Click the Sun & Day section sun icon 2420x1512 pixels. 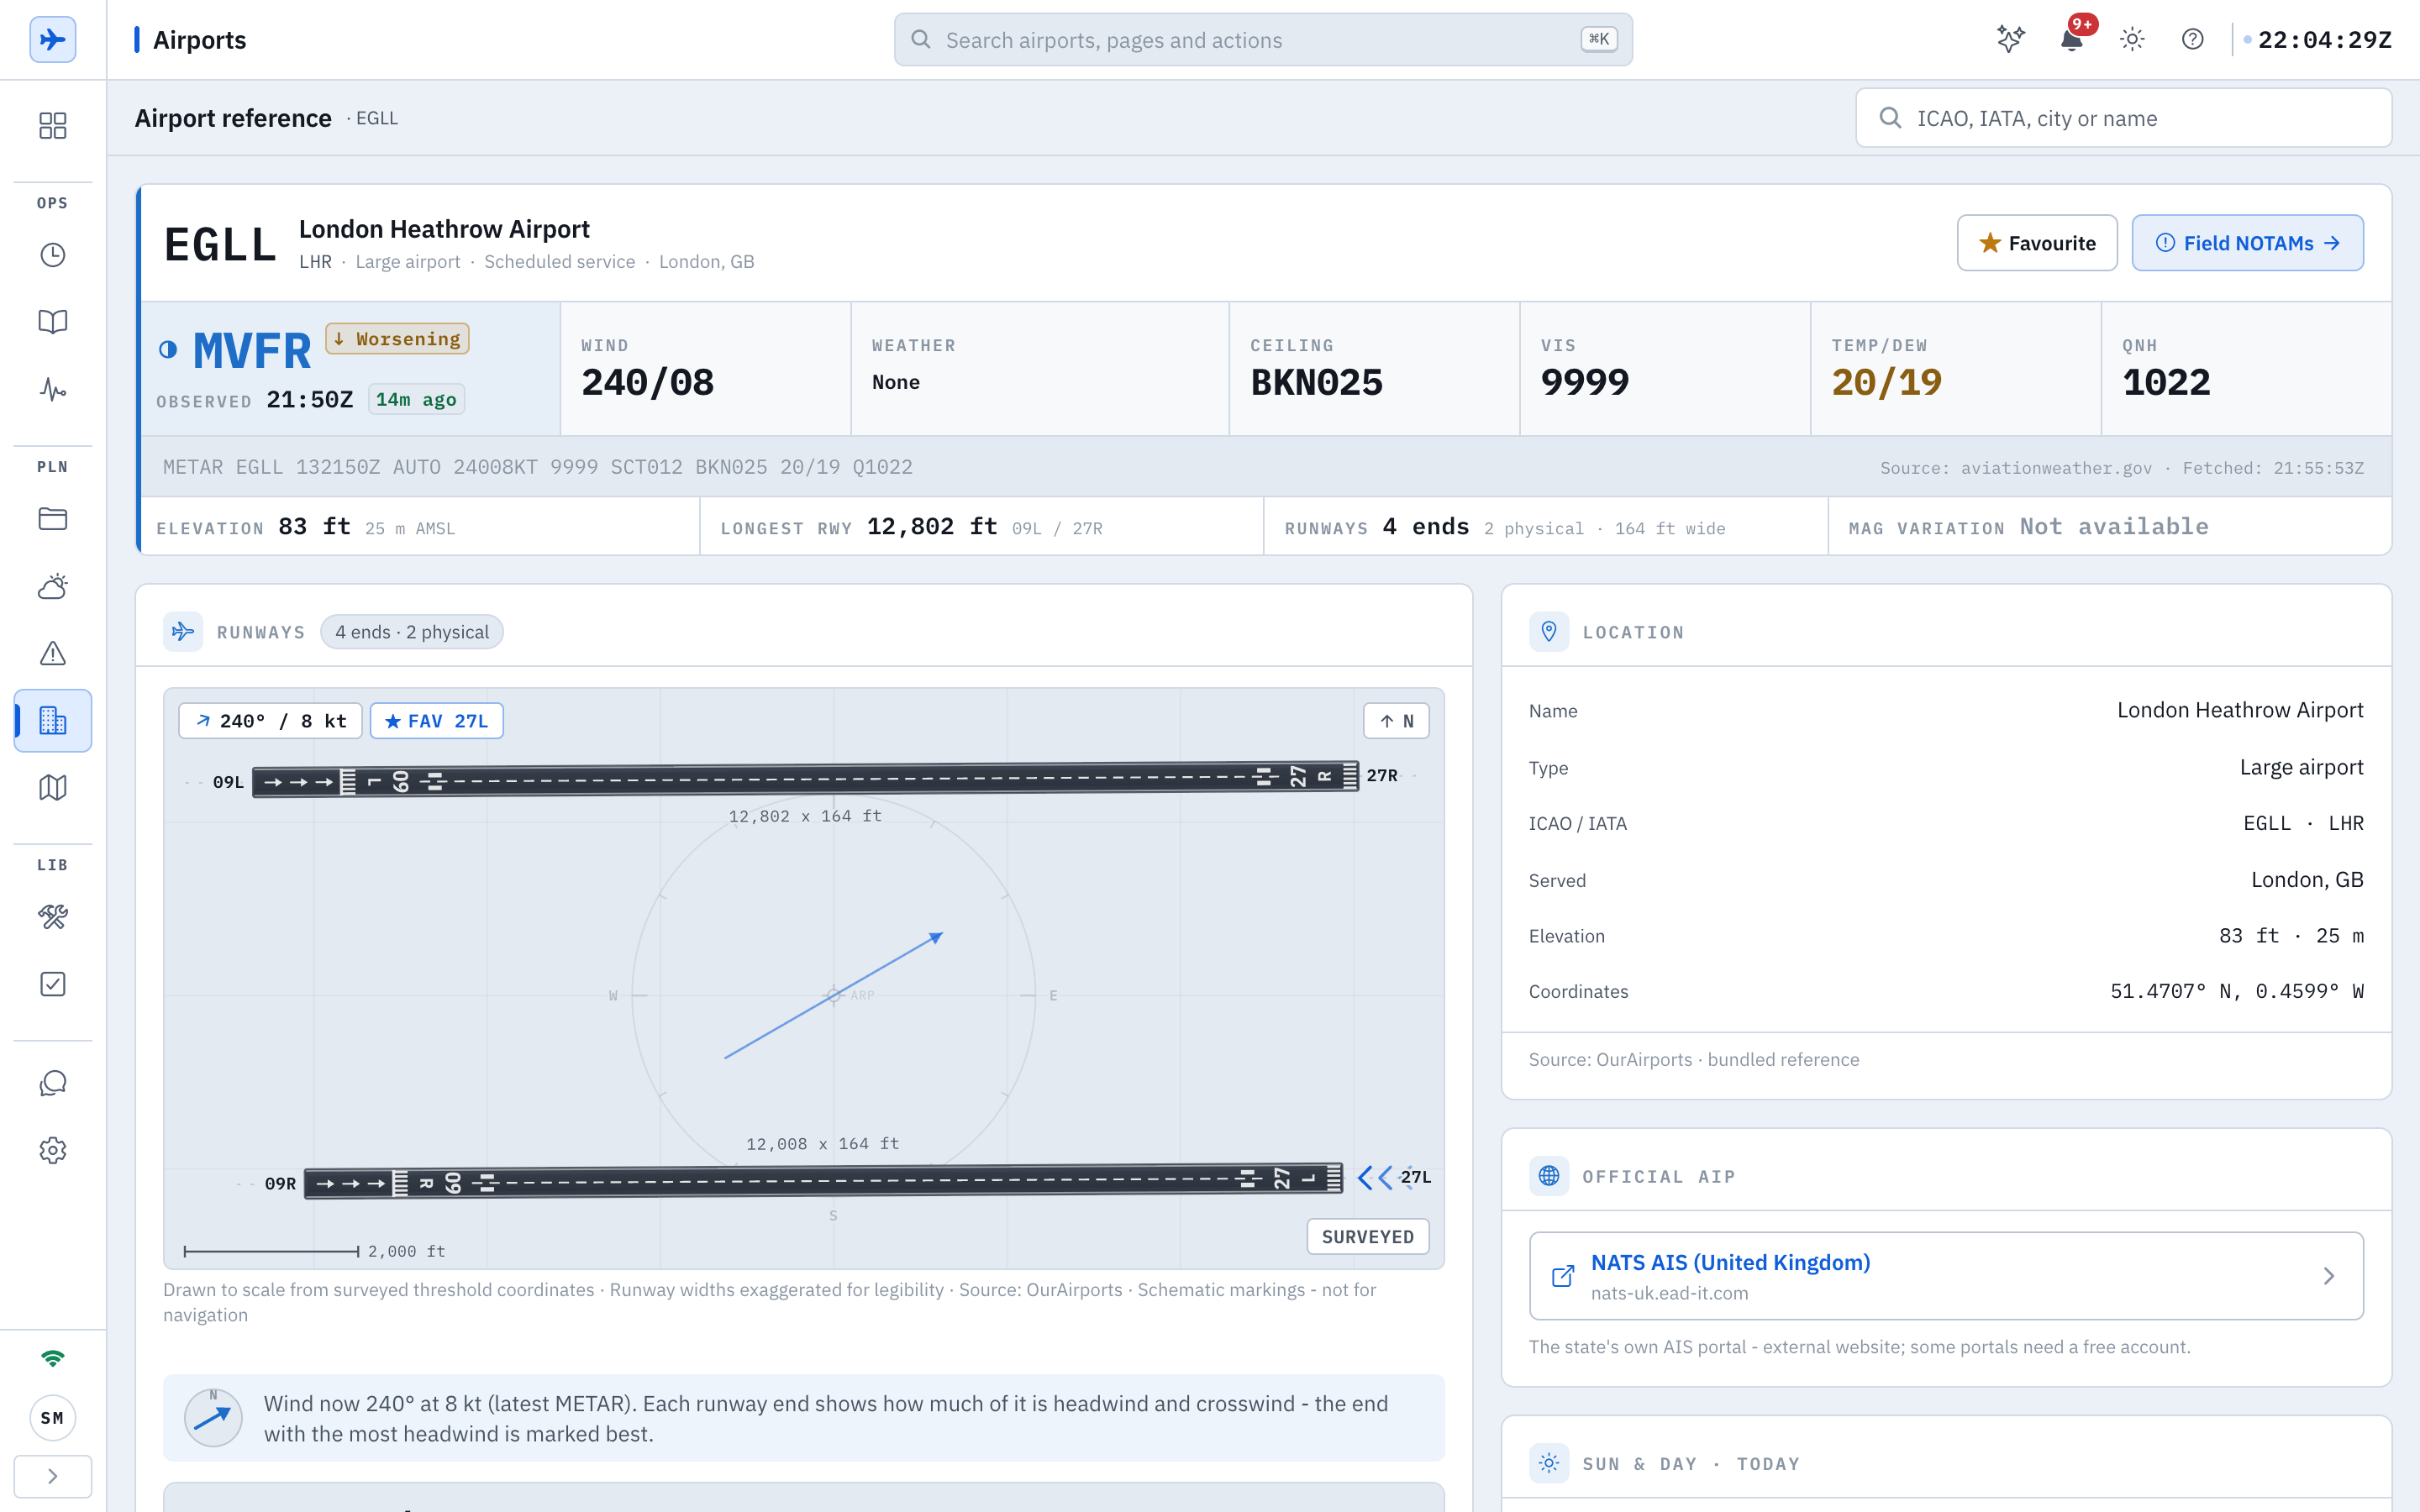pyautogui.click(x=1549, y=1464)
